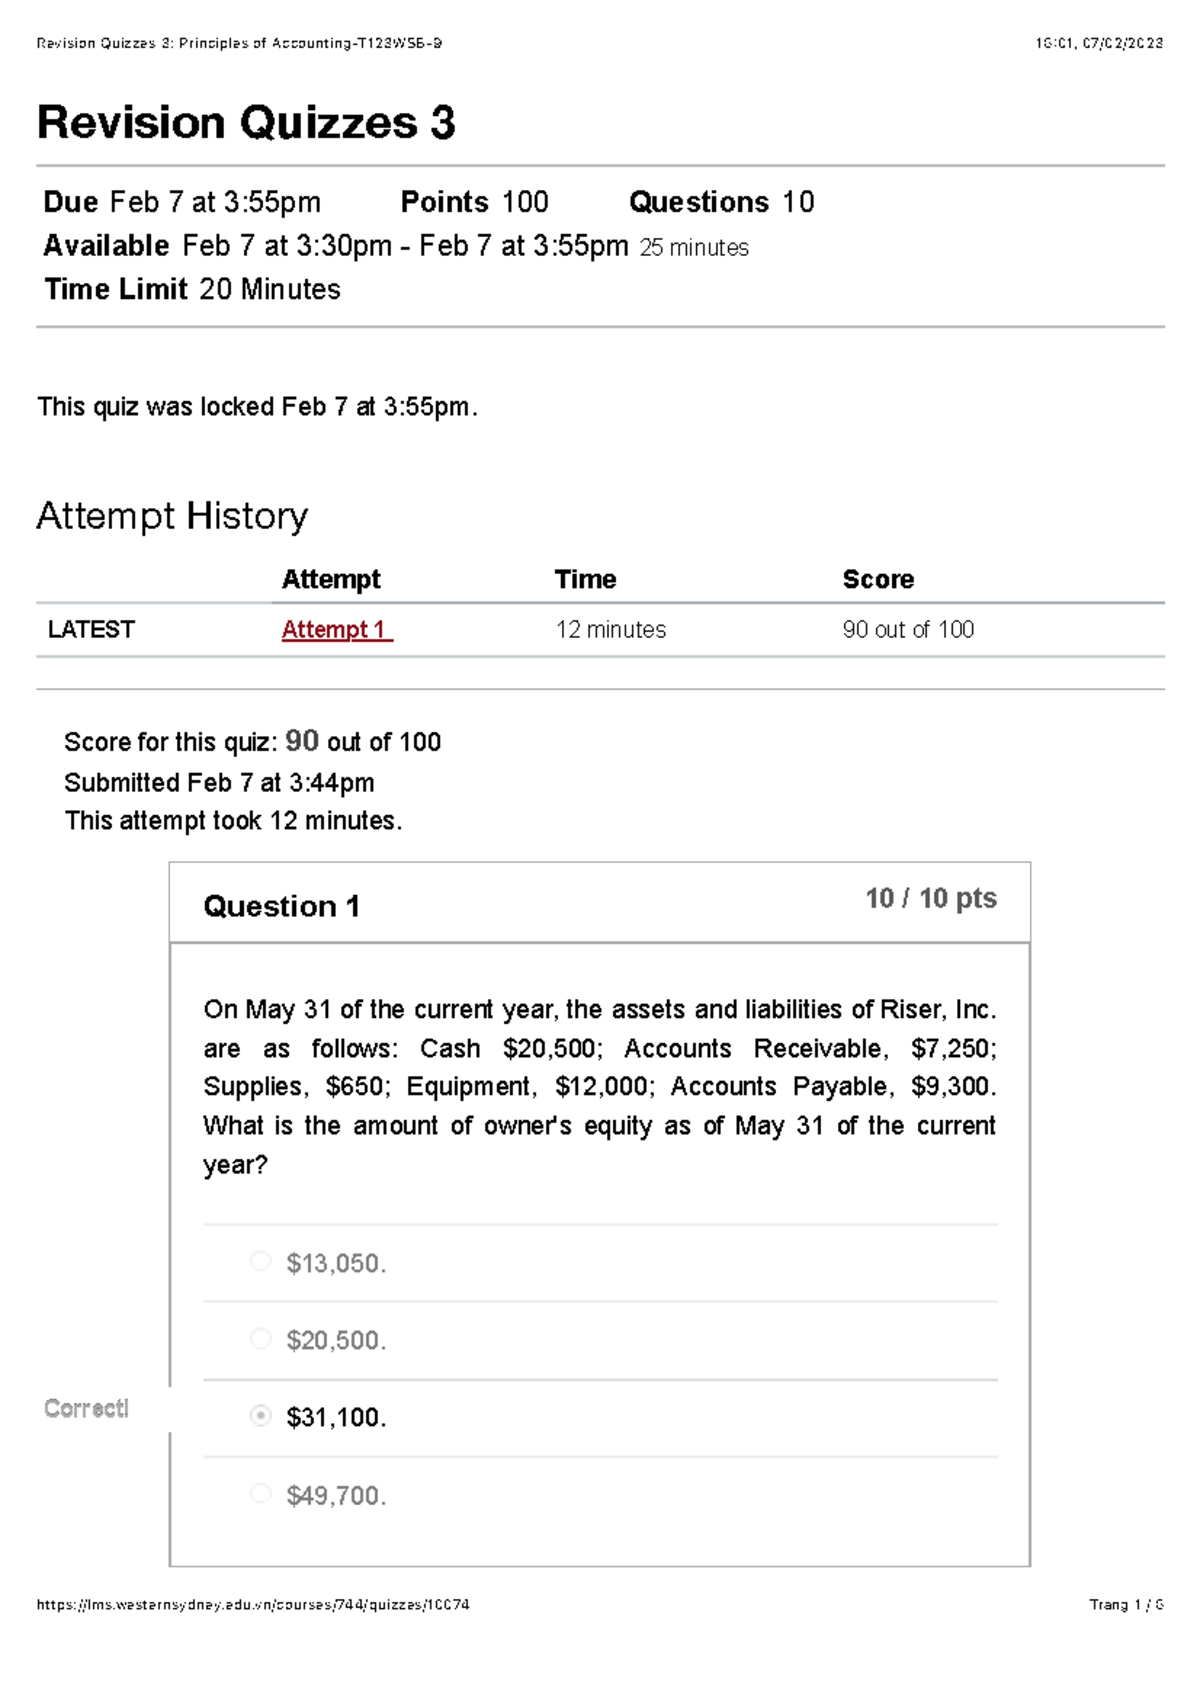Screen dimensions: 1200x1698
Task: Open the Attempt 1 link
Action: point(336,630)
